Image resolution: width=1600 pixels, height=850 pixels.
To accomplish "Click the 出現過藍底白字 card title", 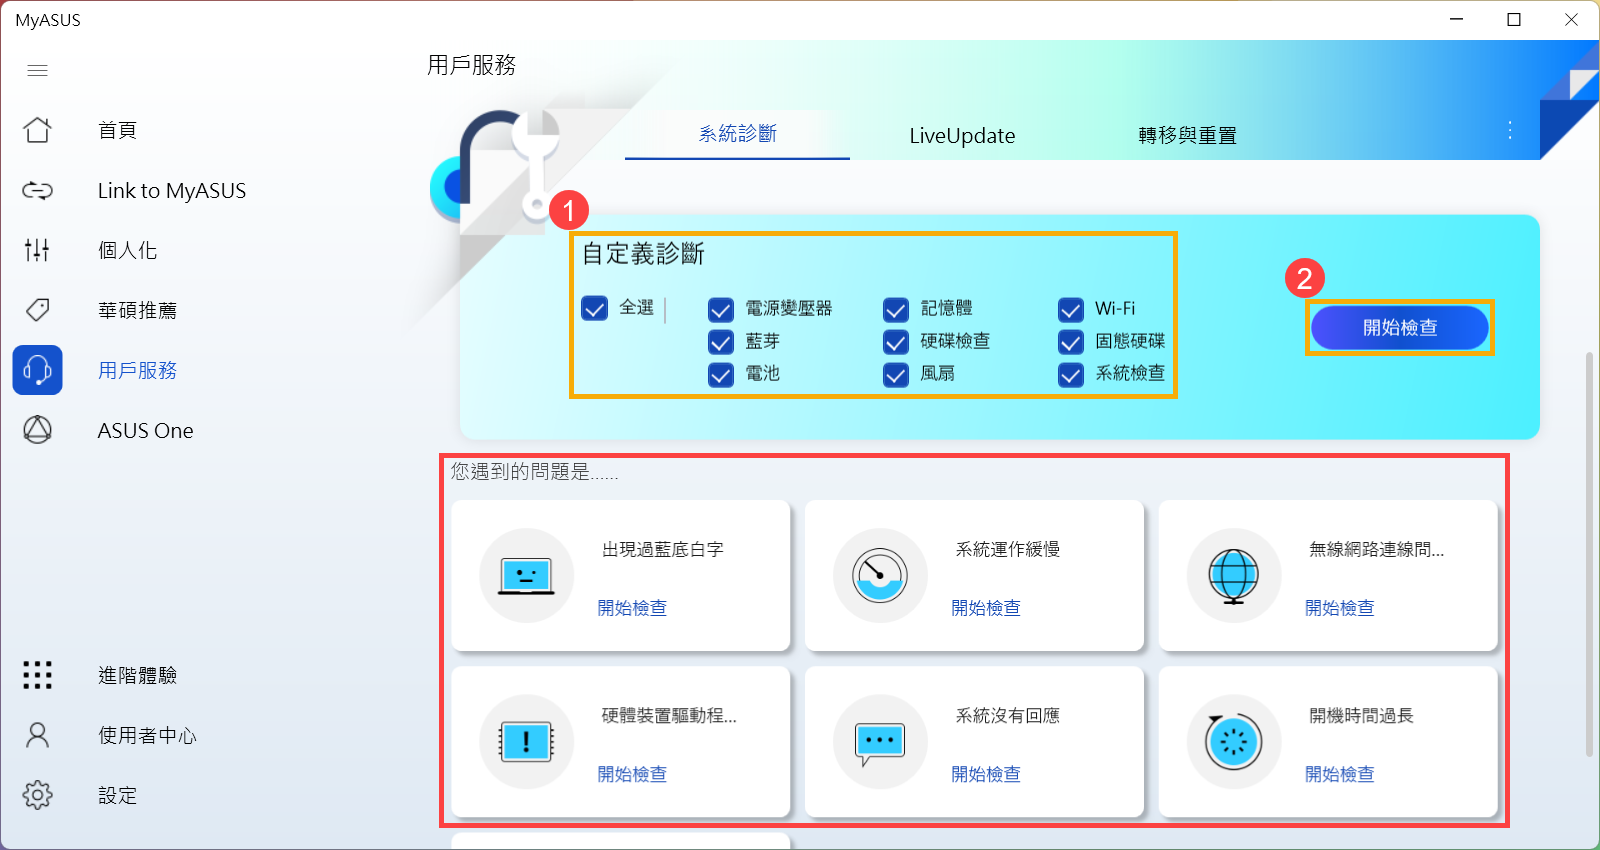I will point(662,549).
